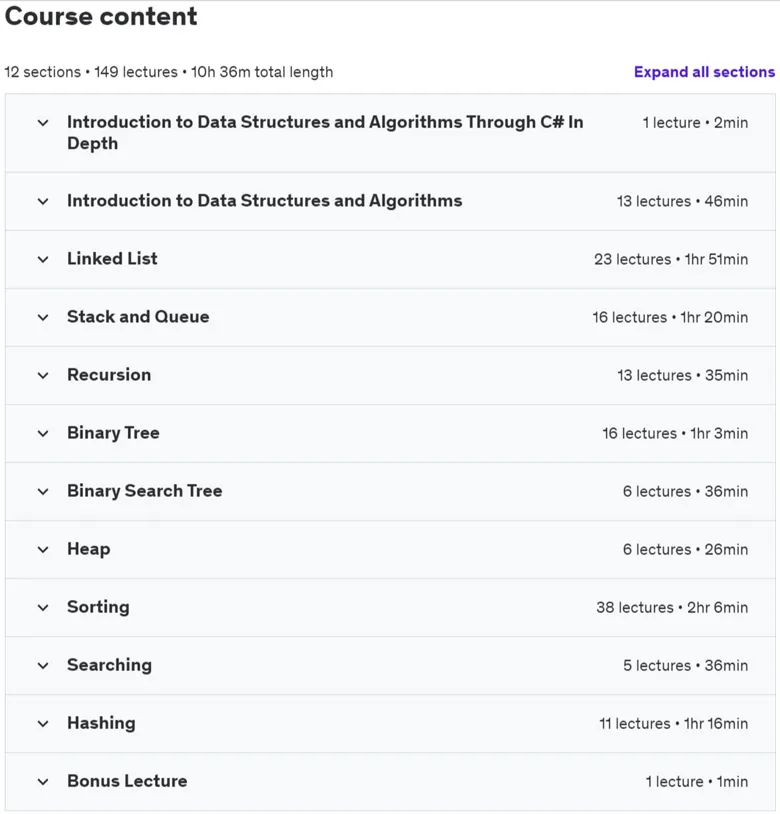780x814 pixels.
Task: Expand Hashing section via its chevron
Action: coord(43,724)
